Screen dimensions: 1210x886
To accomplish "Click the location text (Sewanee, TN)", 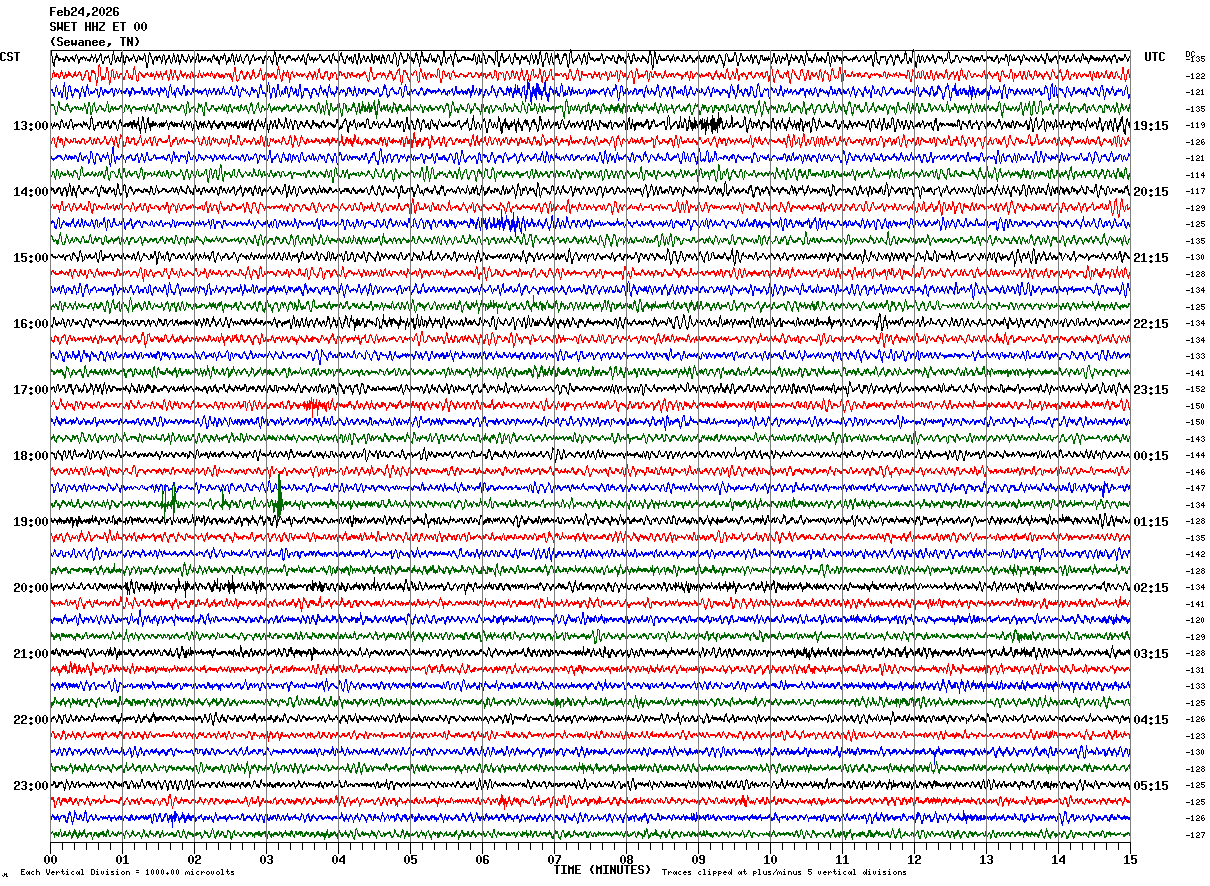I will click(95, 42).
